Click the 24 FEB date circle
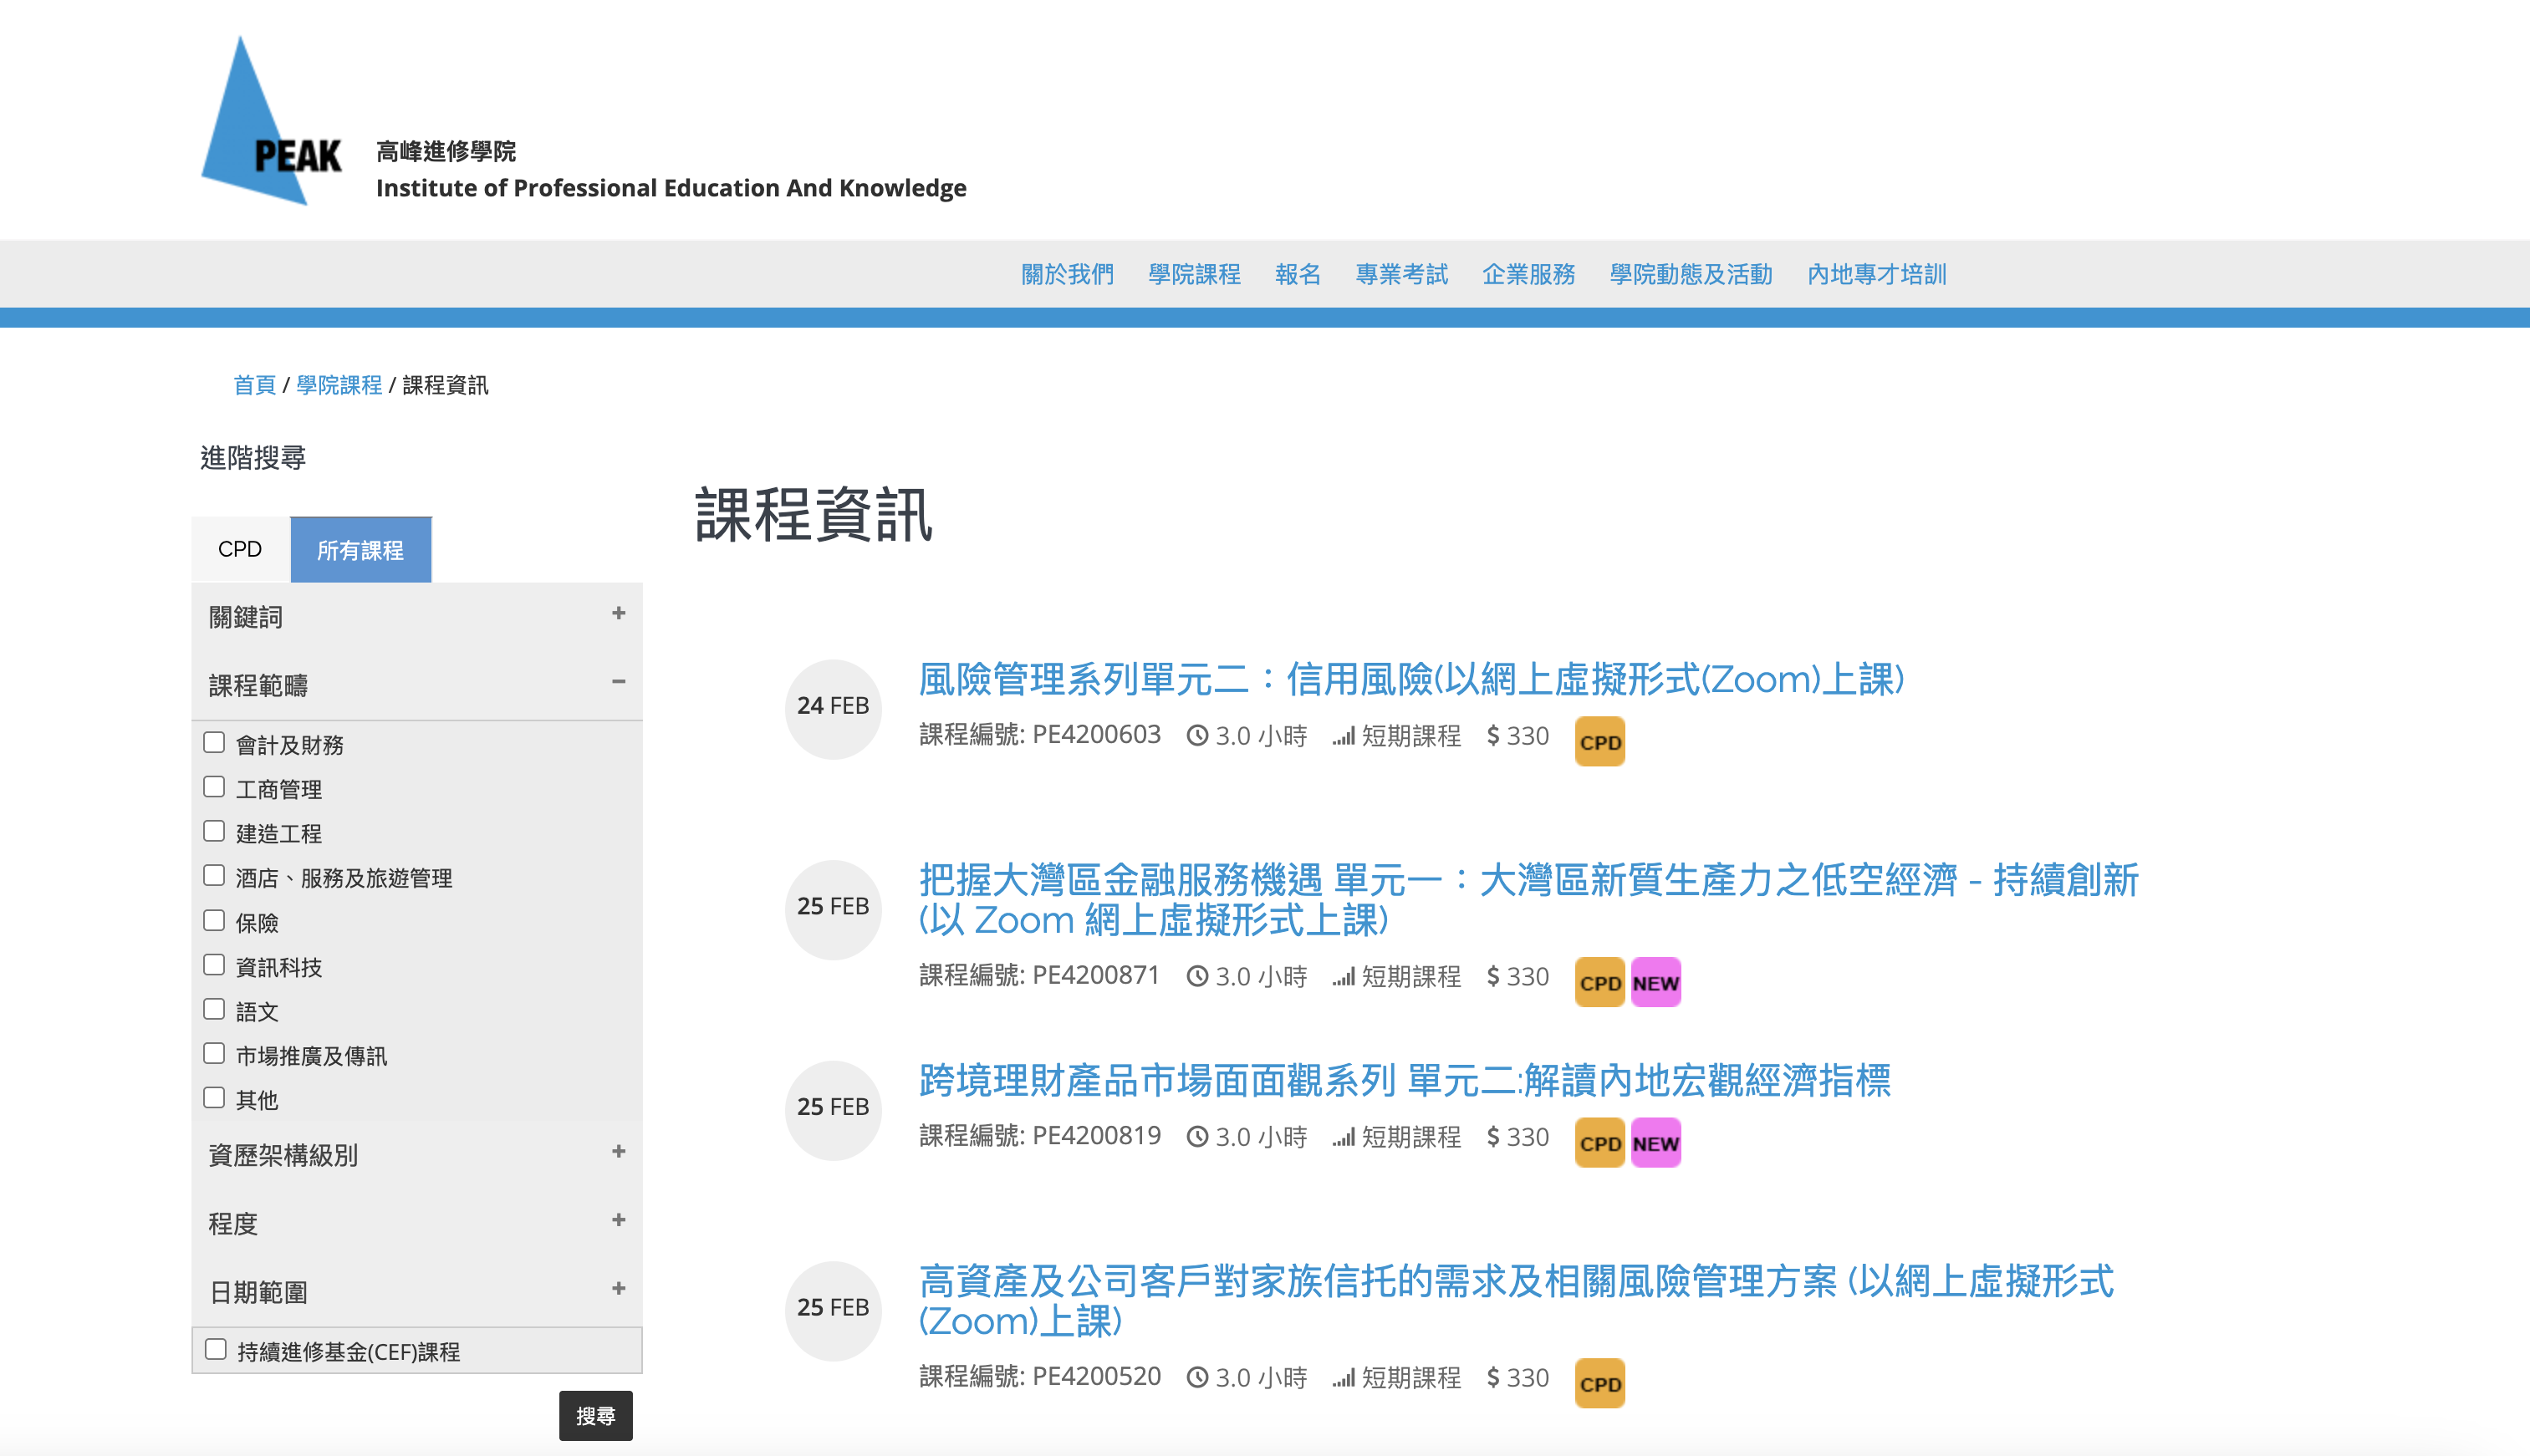The height and width of the screenshot is (1456, 2530). pos(832,707)
